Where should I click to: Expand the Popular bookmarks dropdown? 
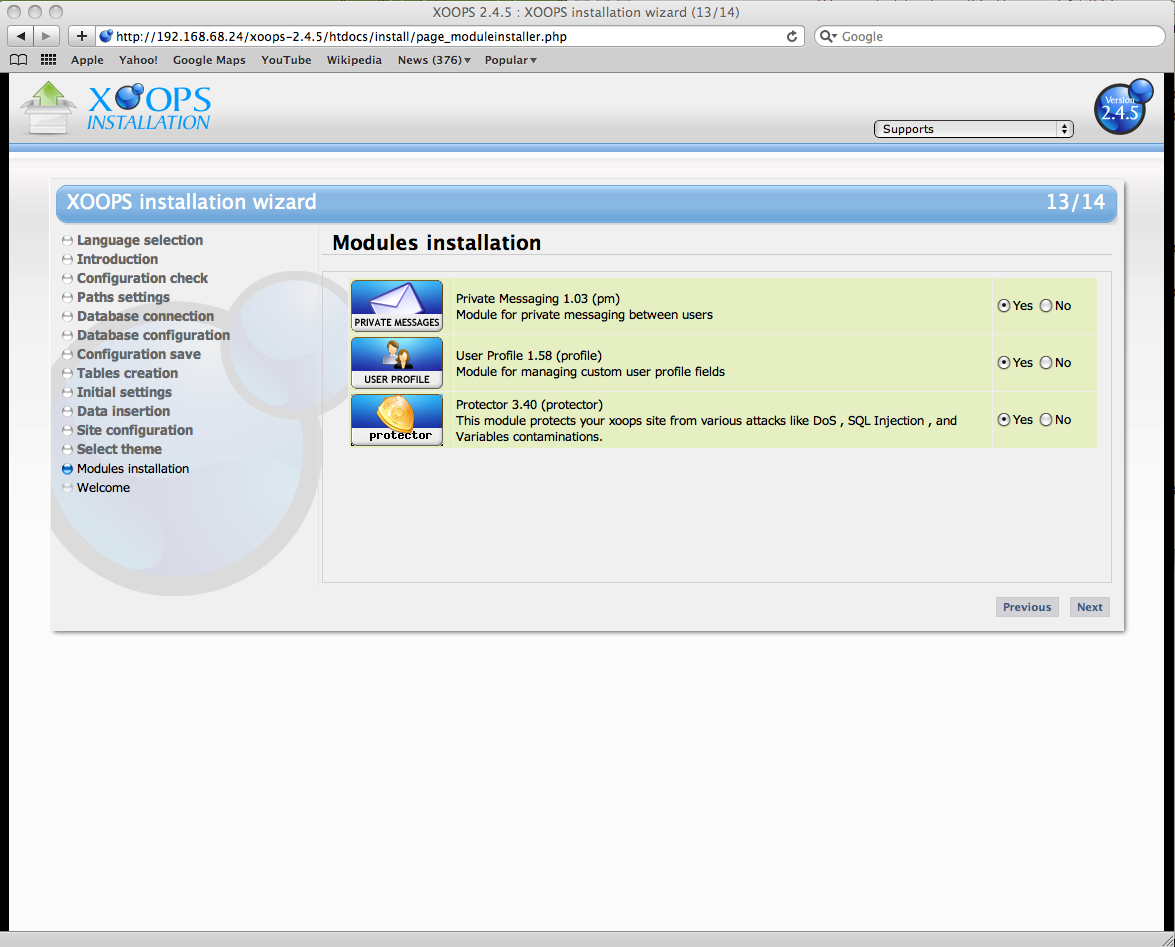click(510, 60)
